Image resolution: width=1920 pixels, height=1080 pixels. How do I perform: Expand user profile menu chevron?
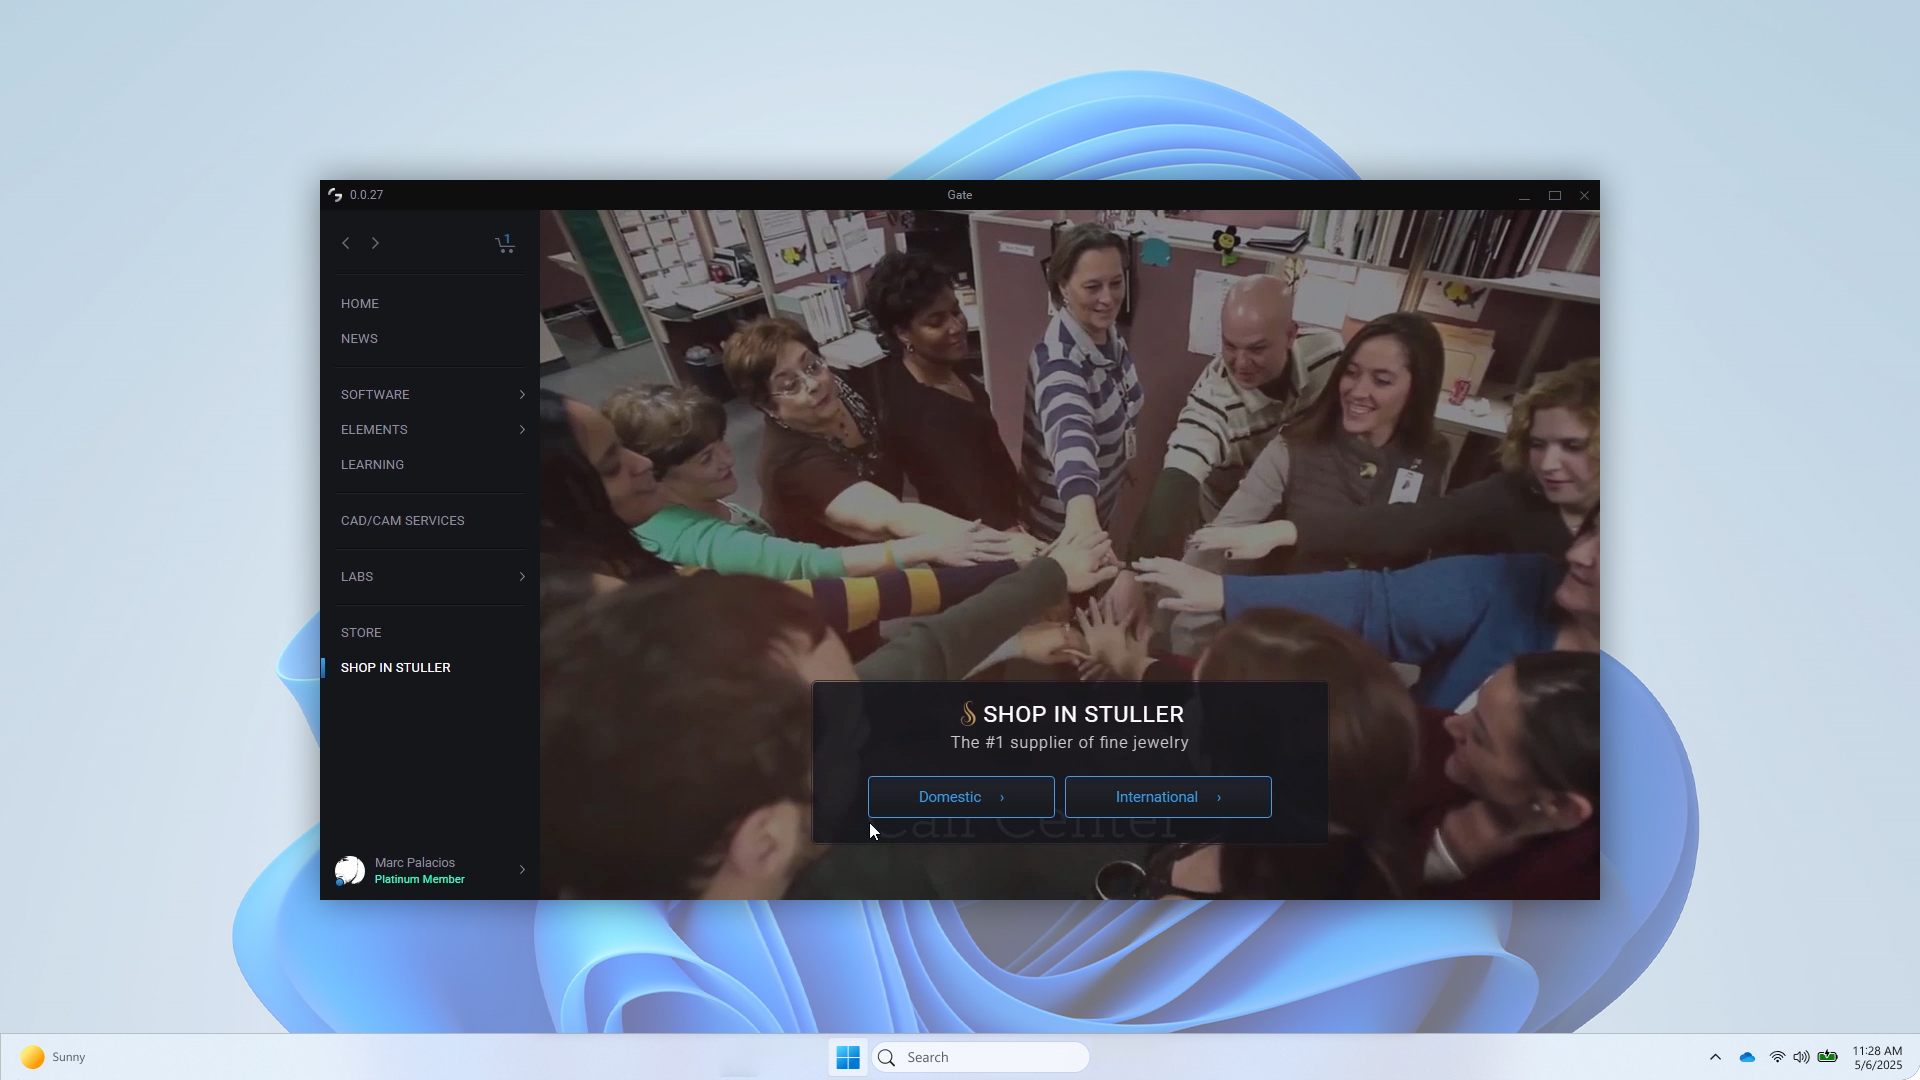point(522,870)
